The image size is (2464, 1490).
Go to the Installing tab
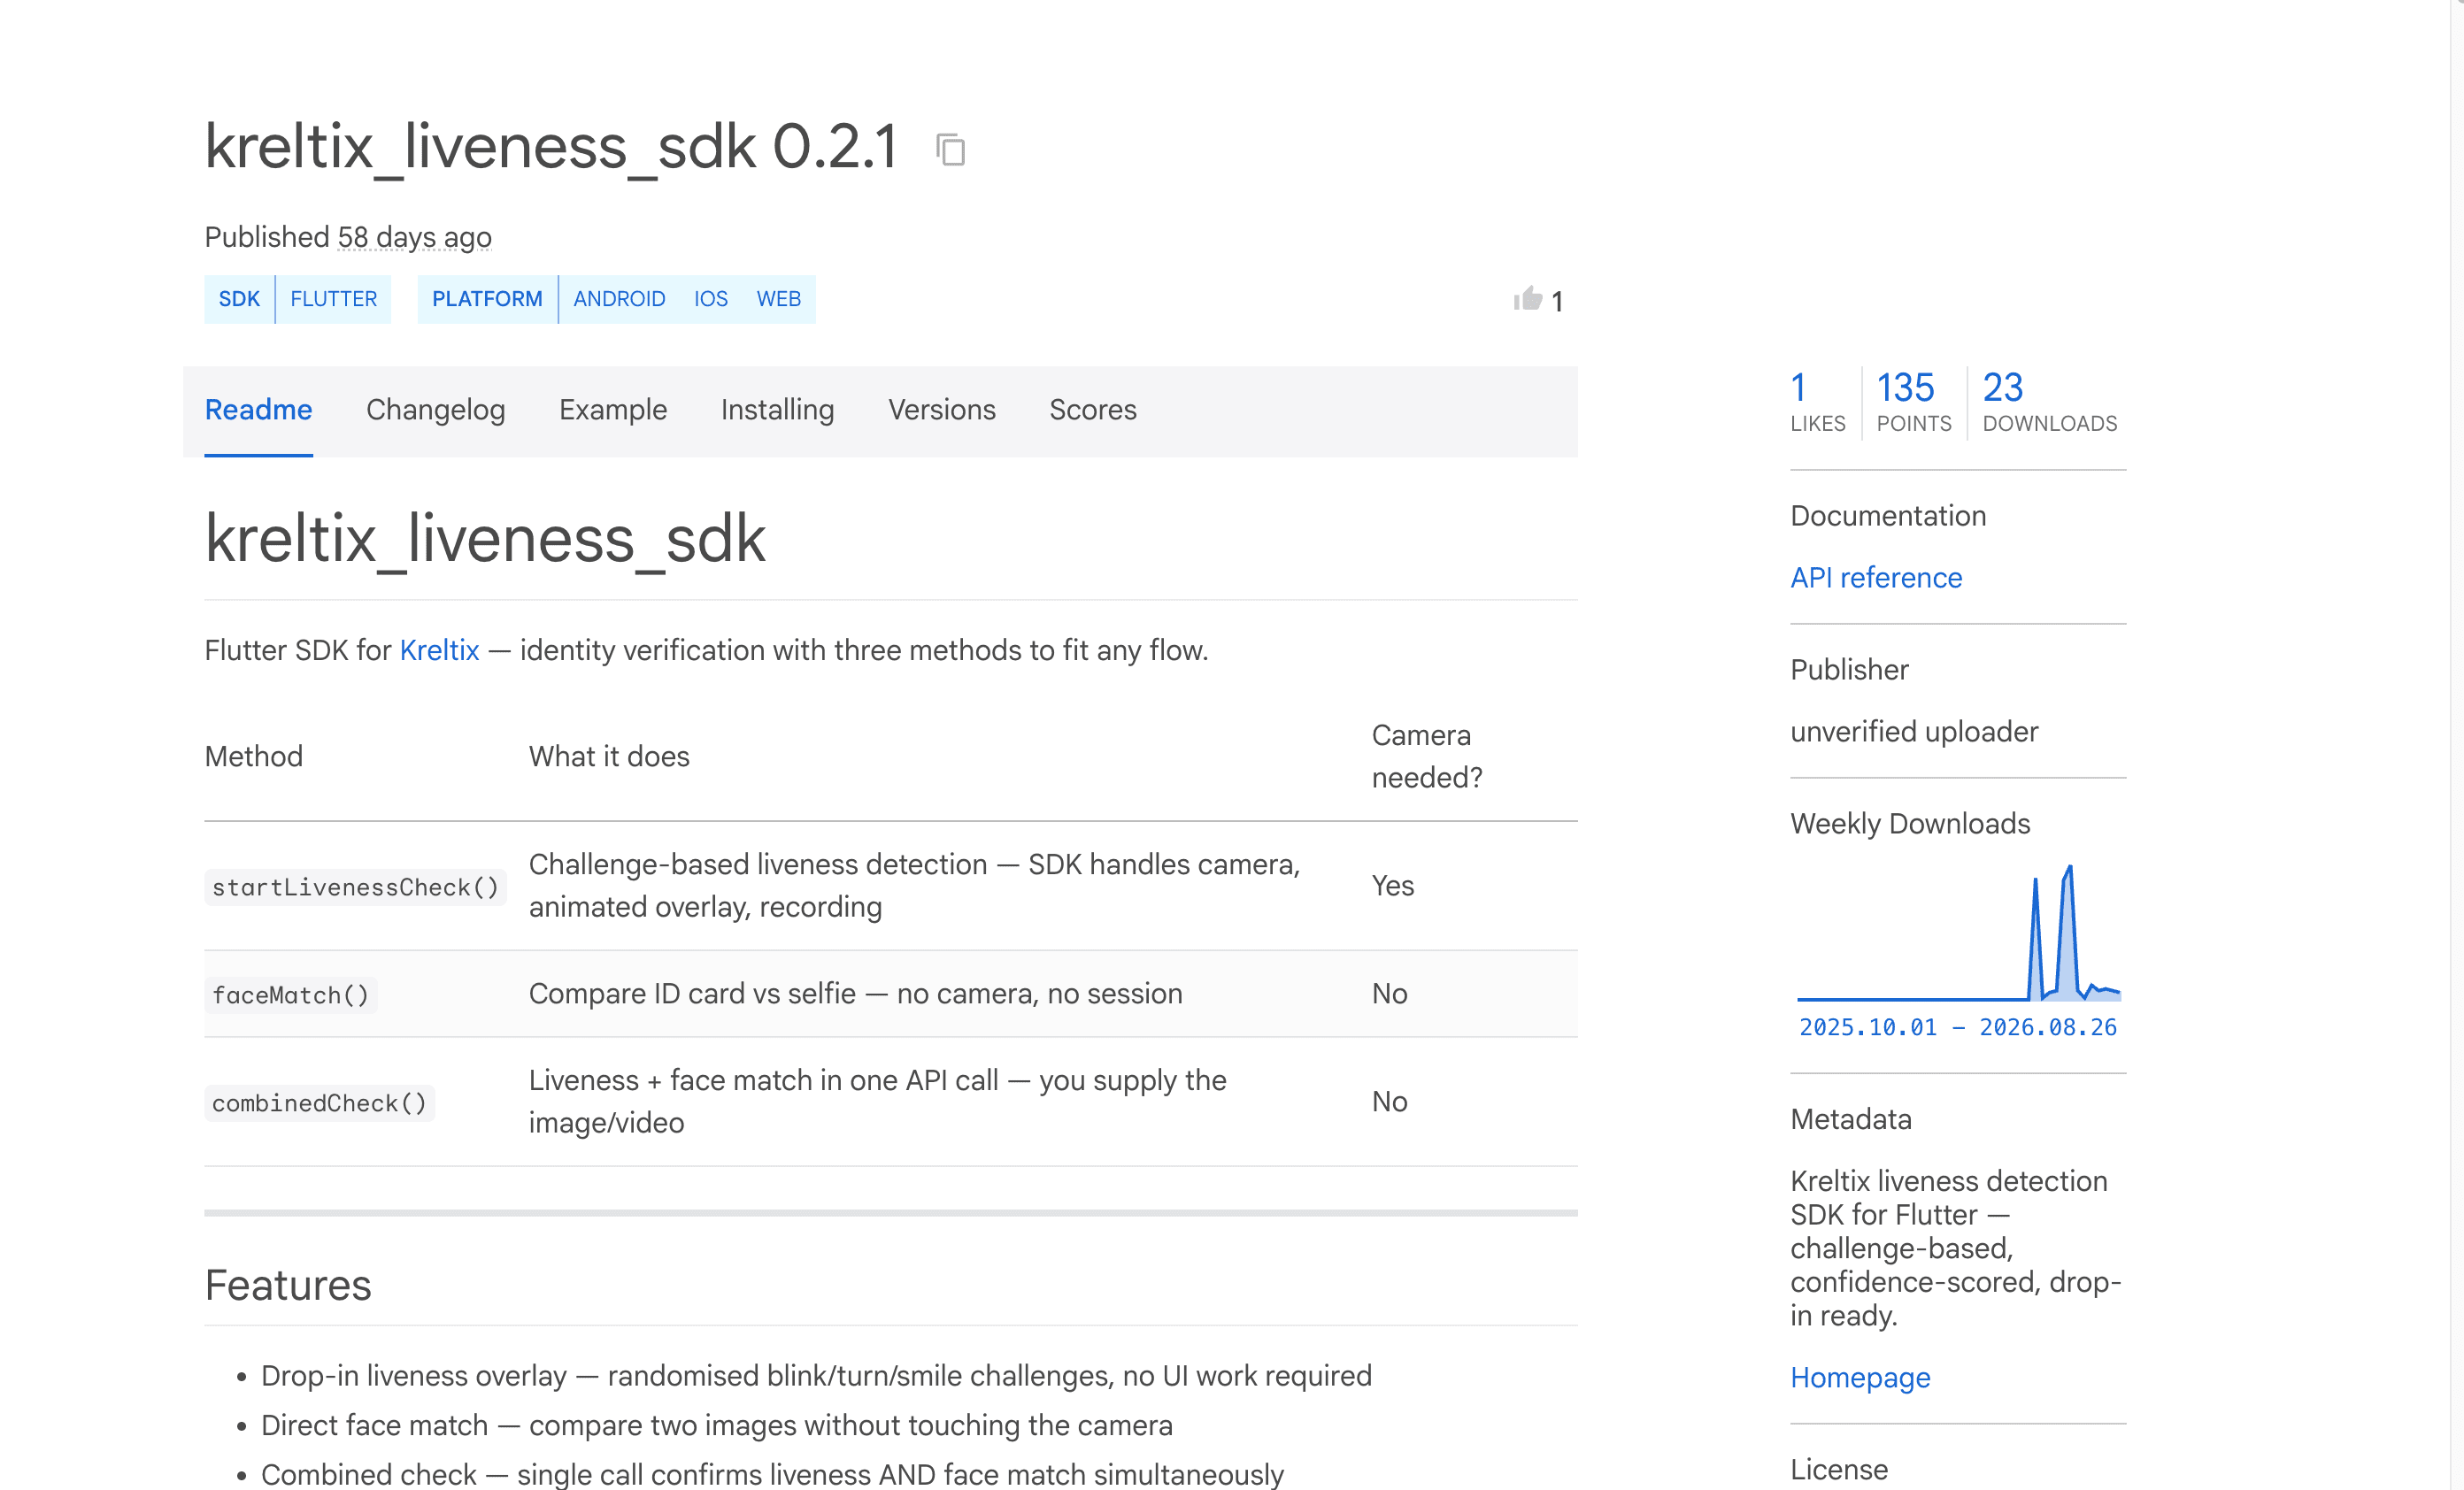[x=778, y=410]
